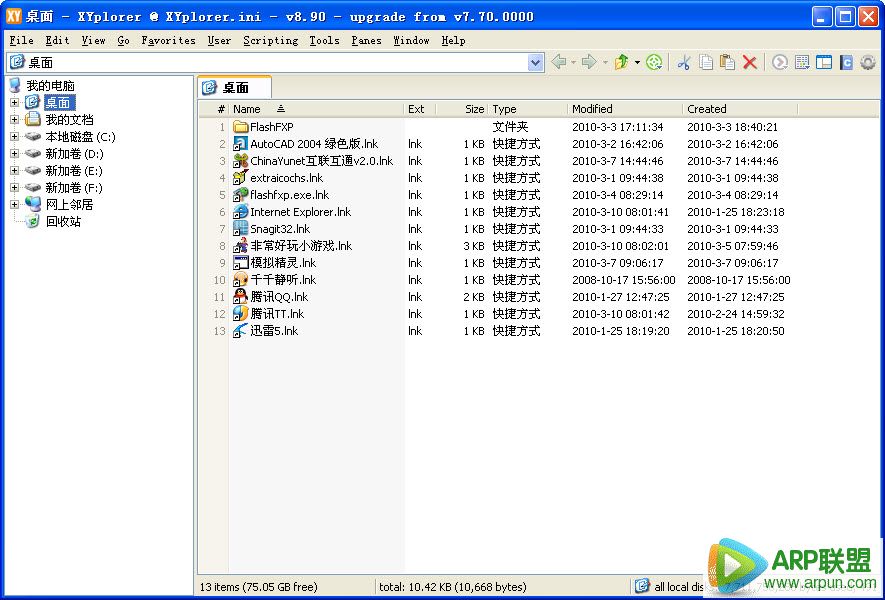This screenshot has width=885, height=600.
Task: Select the 桌面 tab above the file list
Action: point(237,87)
